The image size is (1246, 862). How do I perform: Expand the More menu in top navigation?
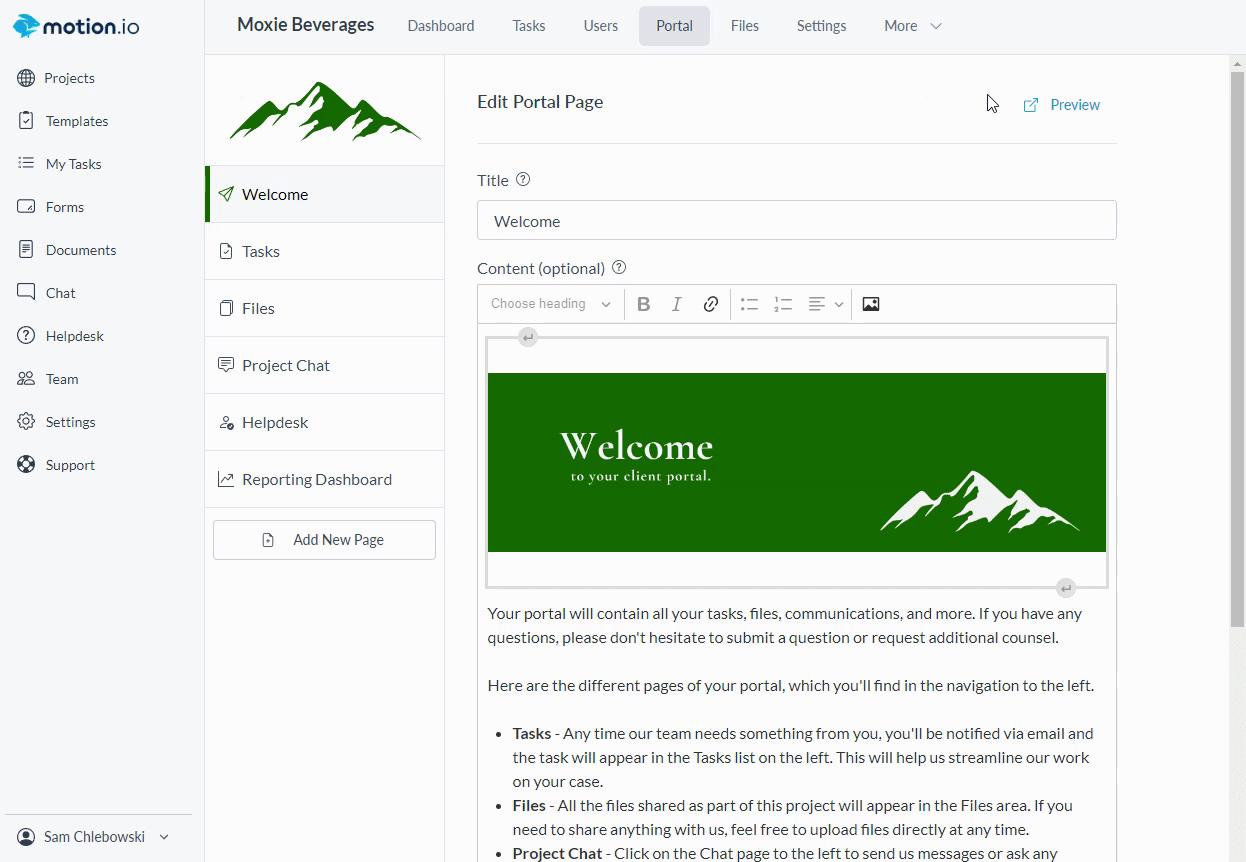(x=912, y=26)
